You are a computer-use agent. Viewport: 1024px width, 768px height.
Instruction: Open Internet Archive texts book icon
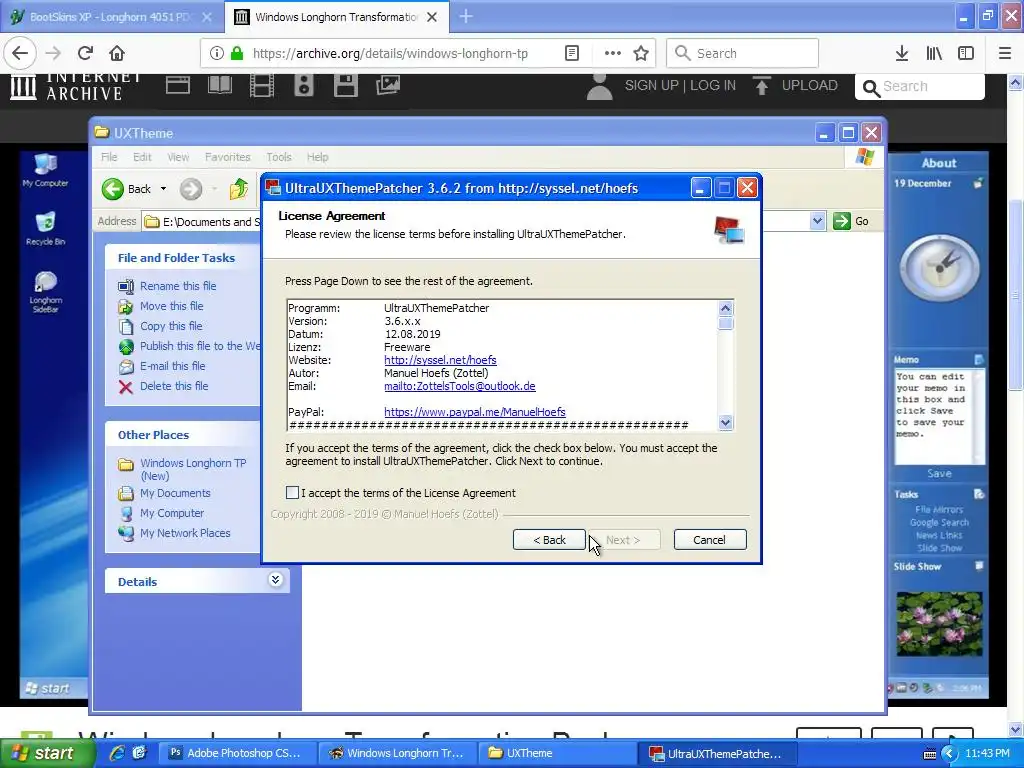220,86
